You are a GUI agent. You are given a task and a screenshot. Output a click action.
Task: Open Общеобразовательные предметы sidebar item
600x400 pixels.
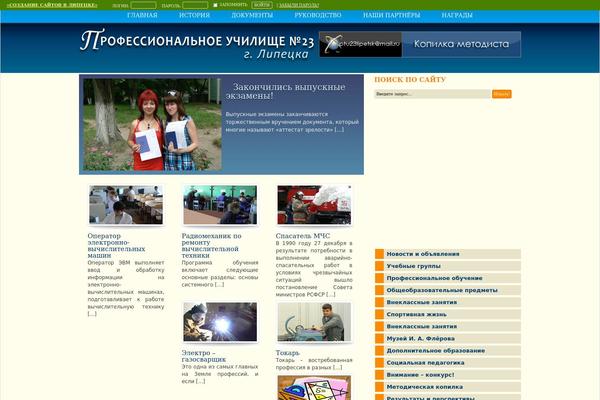click(x=448, y=290)
